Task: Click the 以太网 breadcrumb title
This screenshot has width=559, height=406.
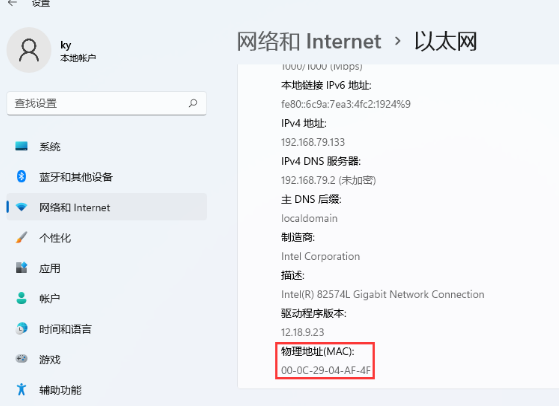Action: pyautogui.click(x=446, y=41)
